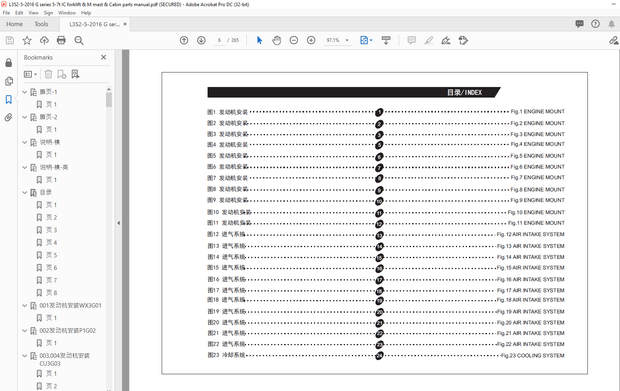Open the View menu
This screenshot has height=391, width=620.
(x=34, y=13)
